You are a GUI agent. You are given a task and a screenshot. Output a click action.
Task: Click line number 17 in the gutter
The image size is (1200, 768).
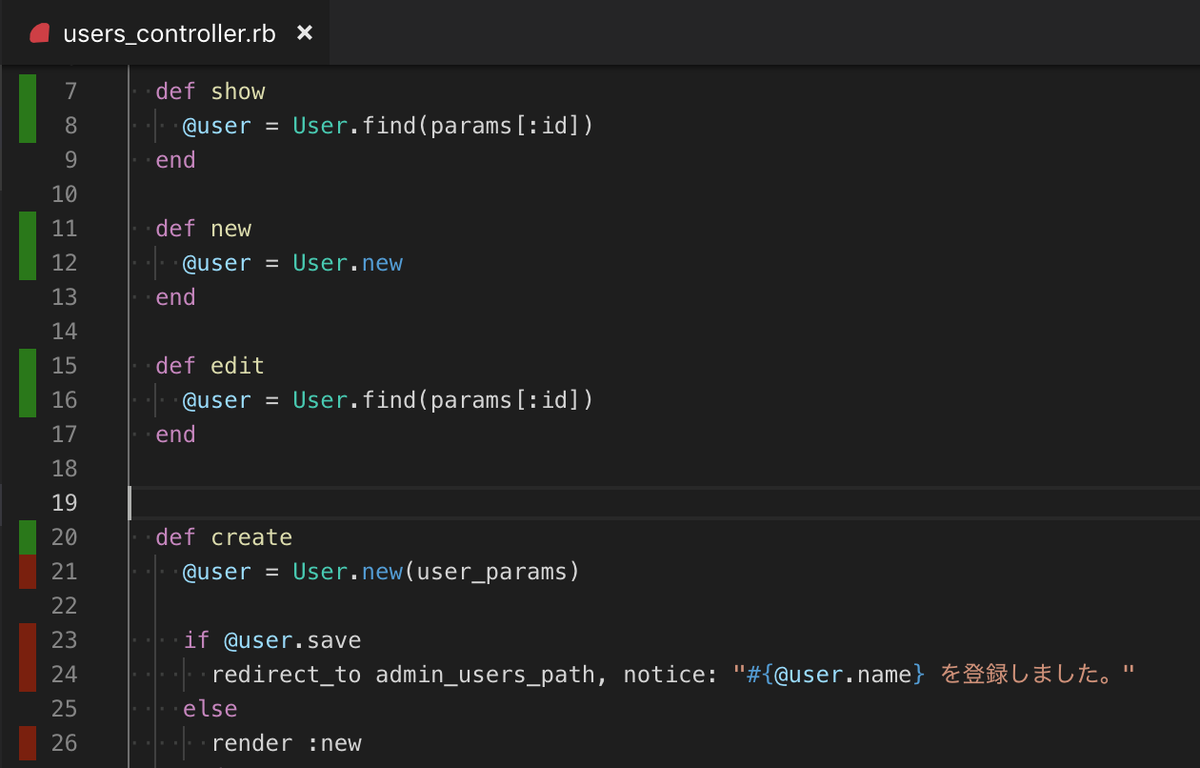click(x=64, y=434)
